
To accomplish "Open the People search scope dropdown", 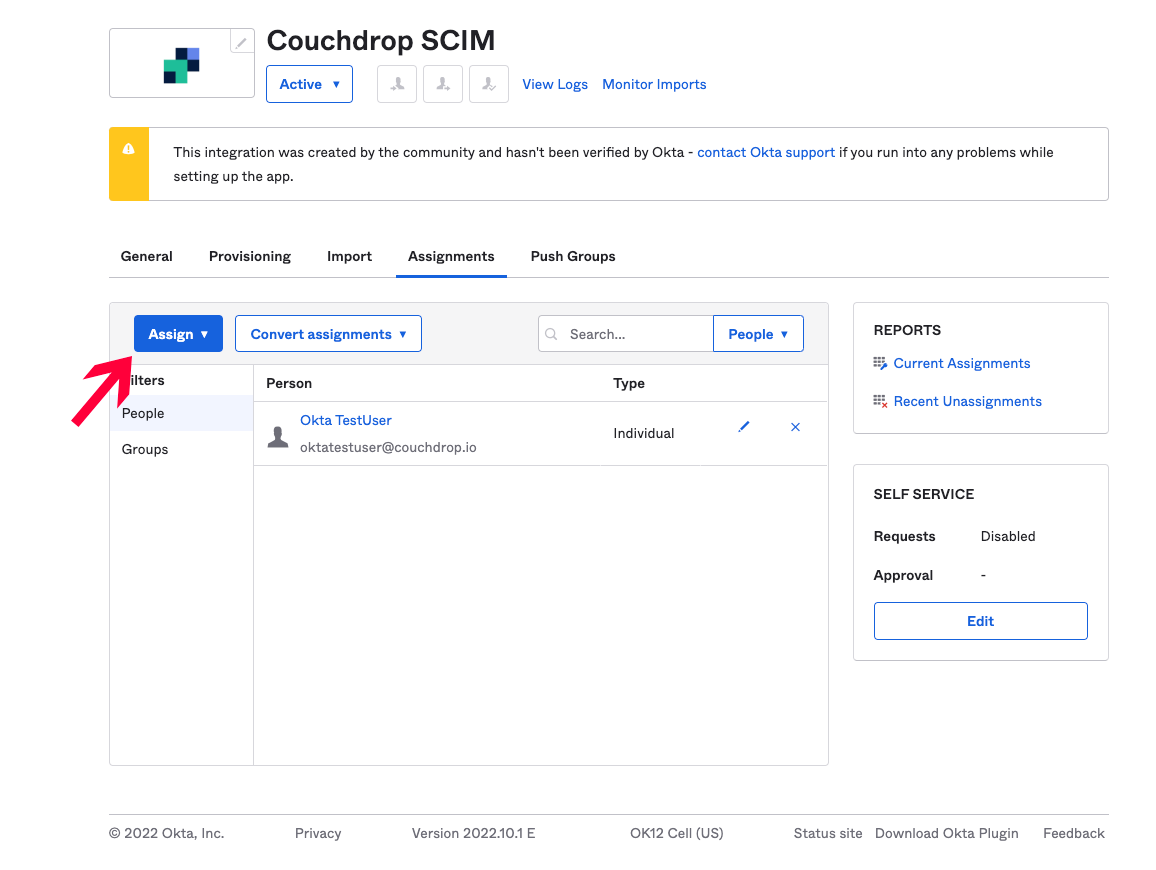I will coord(758,334).
